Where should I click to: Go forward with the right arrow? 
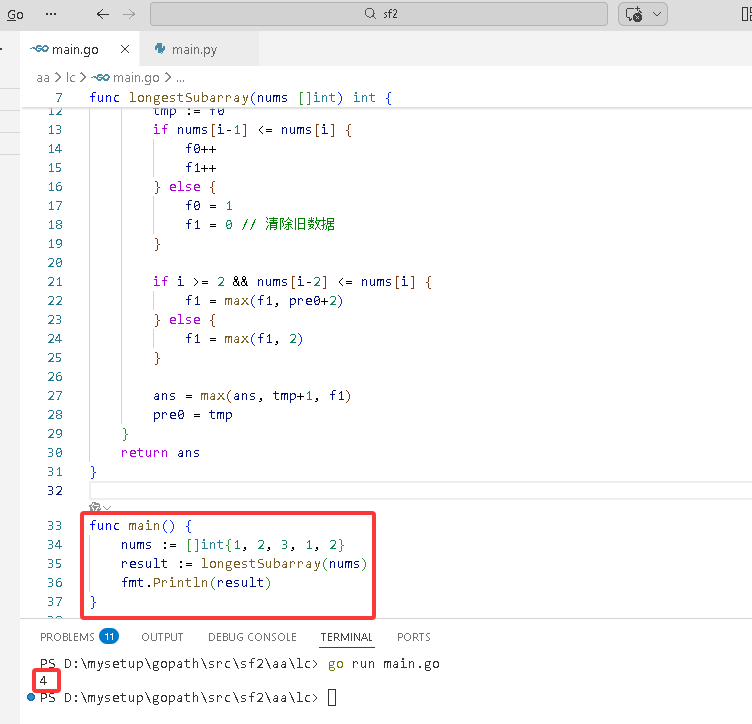pos(129,14)
